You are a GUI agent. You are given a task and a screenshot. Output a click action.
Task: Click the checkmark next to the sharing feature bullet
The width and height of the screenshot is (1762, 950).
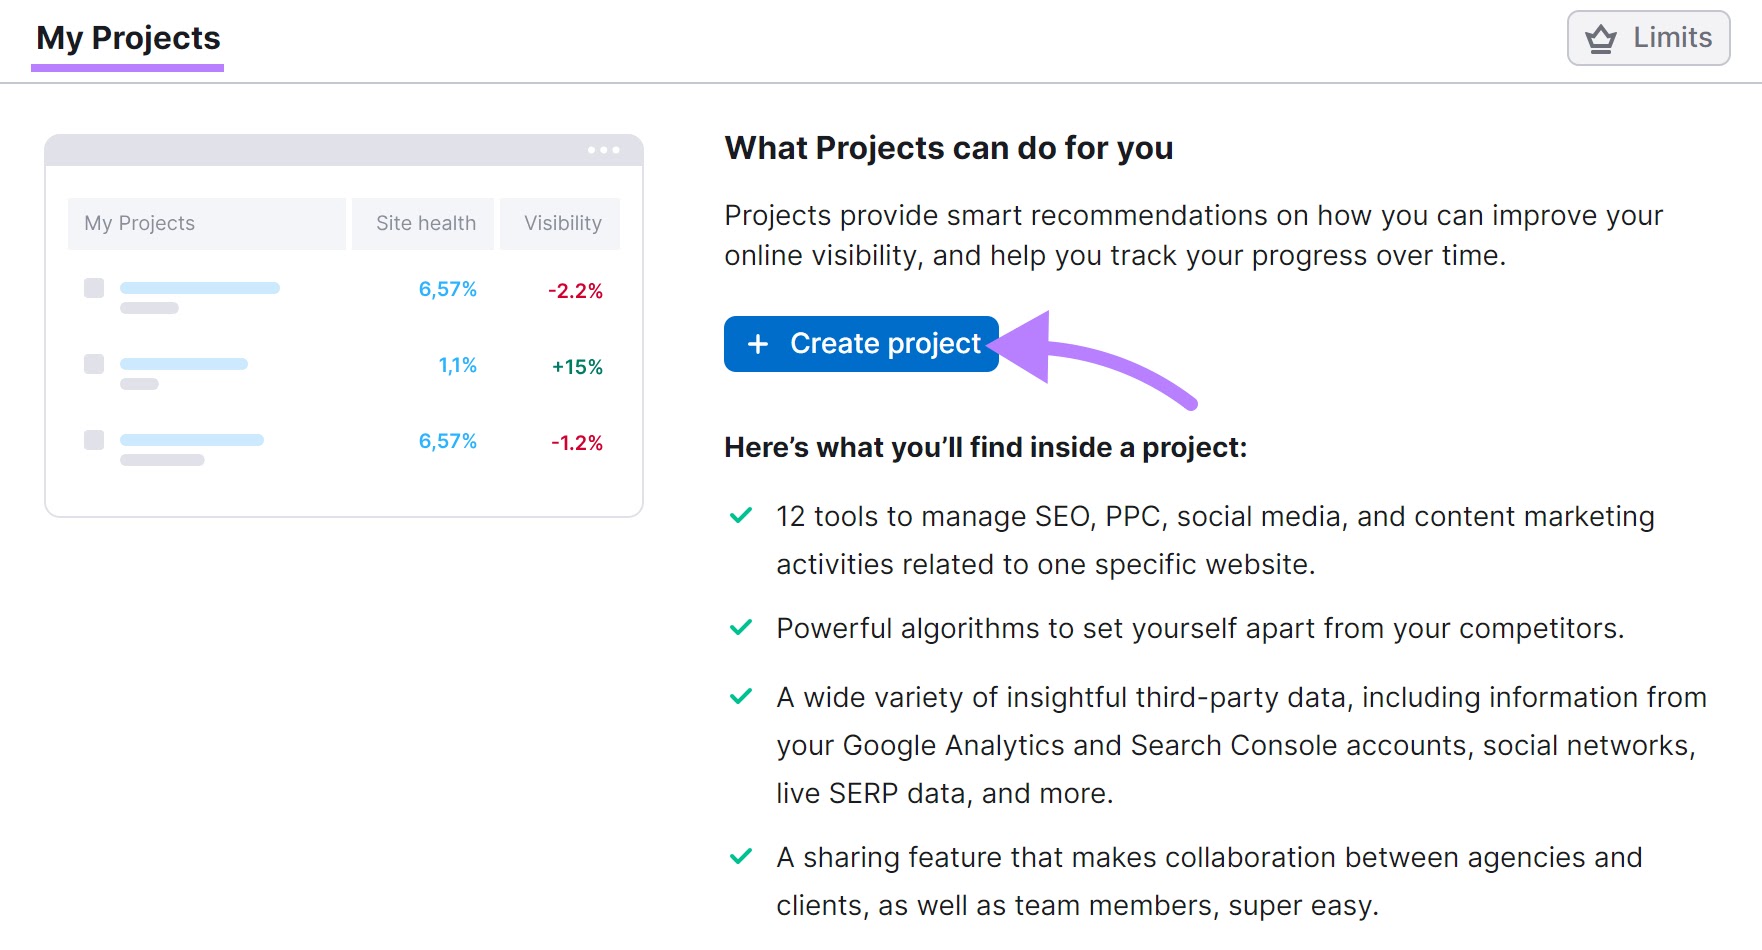point(740,857)
